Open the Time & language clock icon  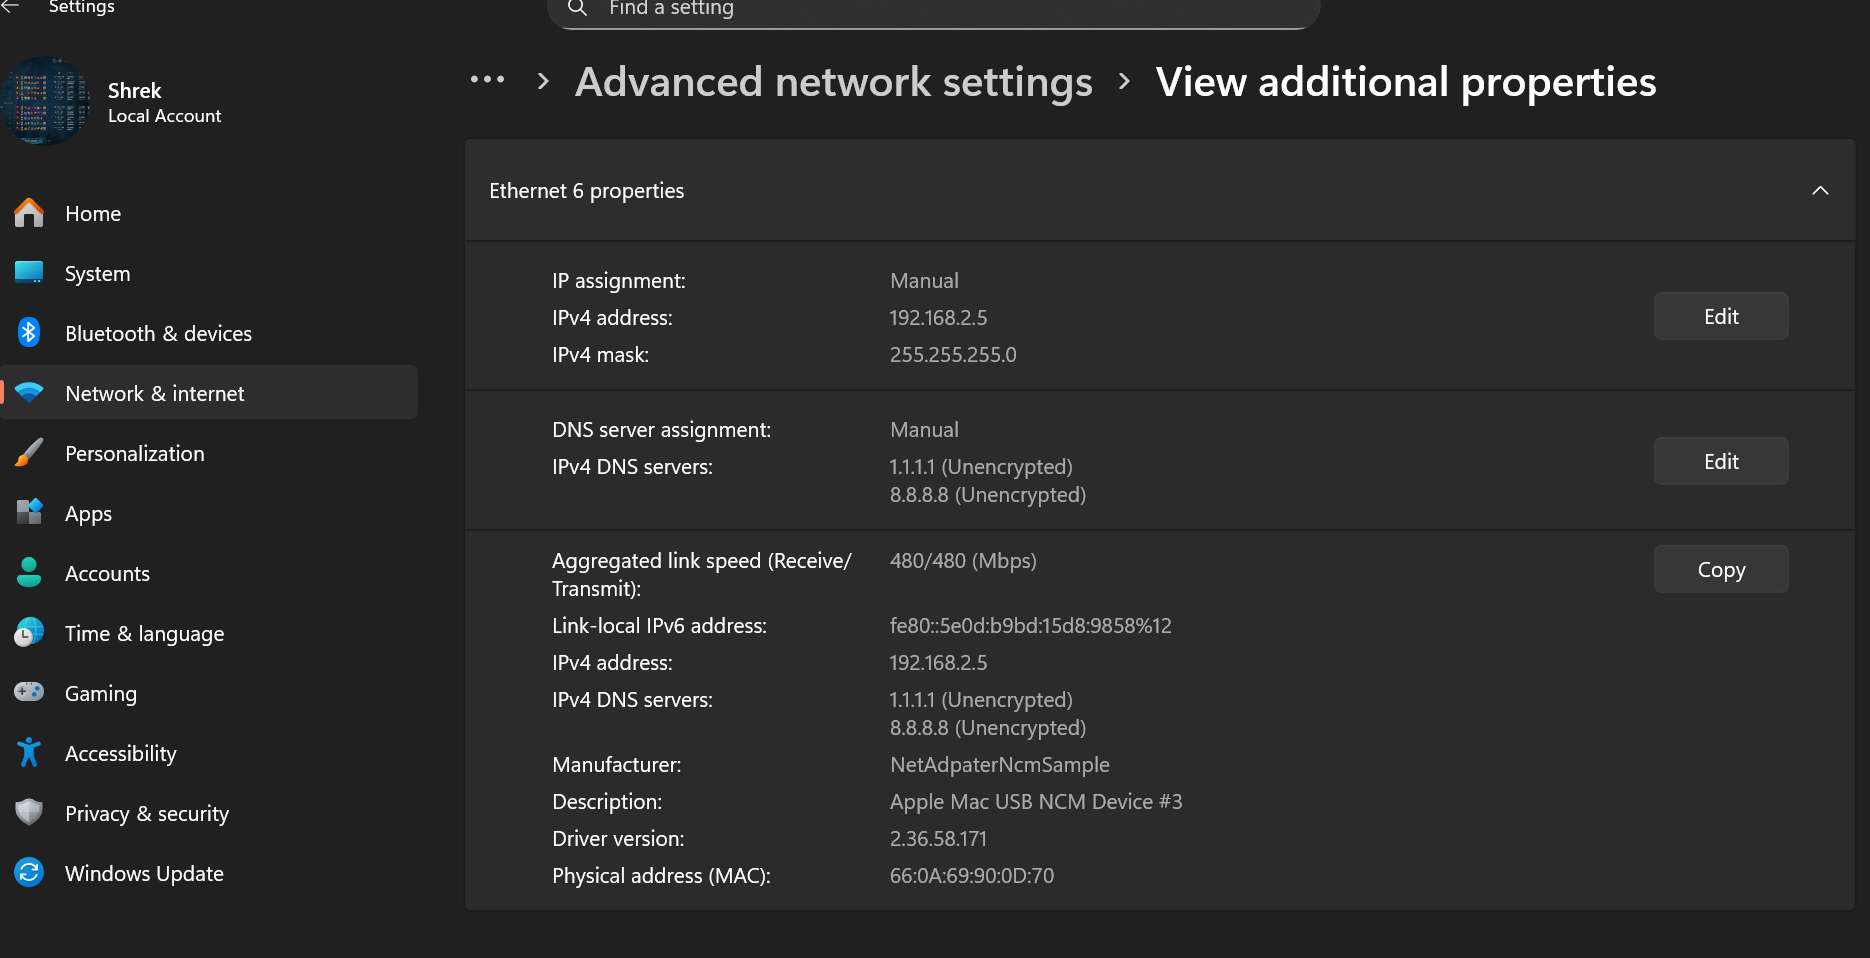[29, 632]
